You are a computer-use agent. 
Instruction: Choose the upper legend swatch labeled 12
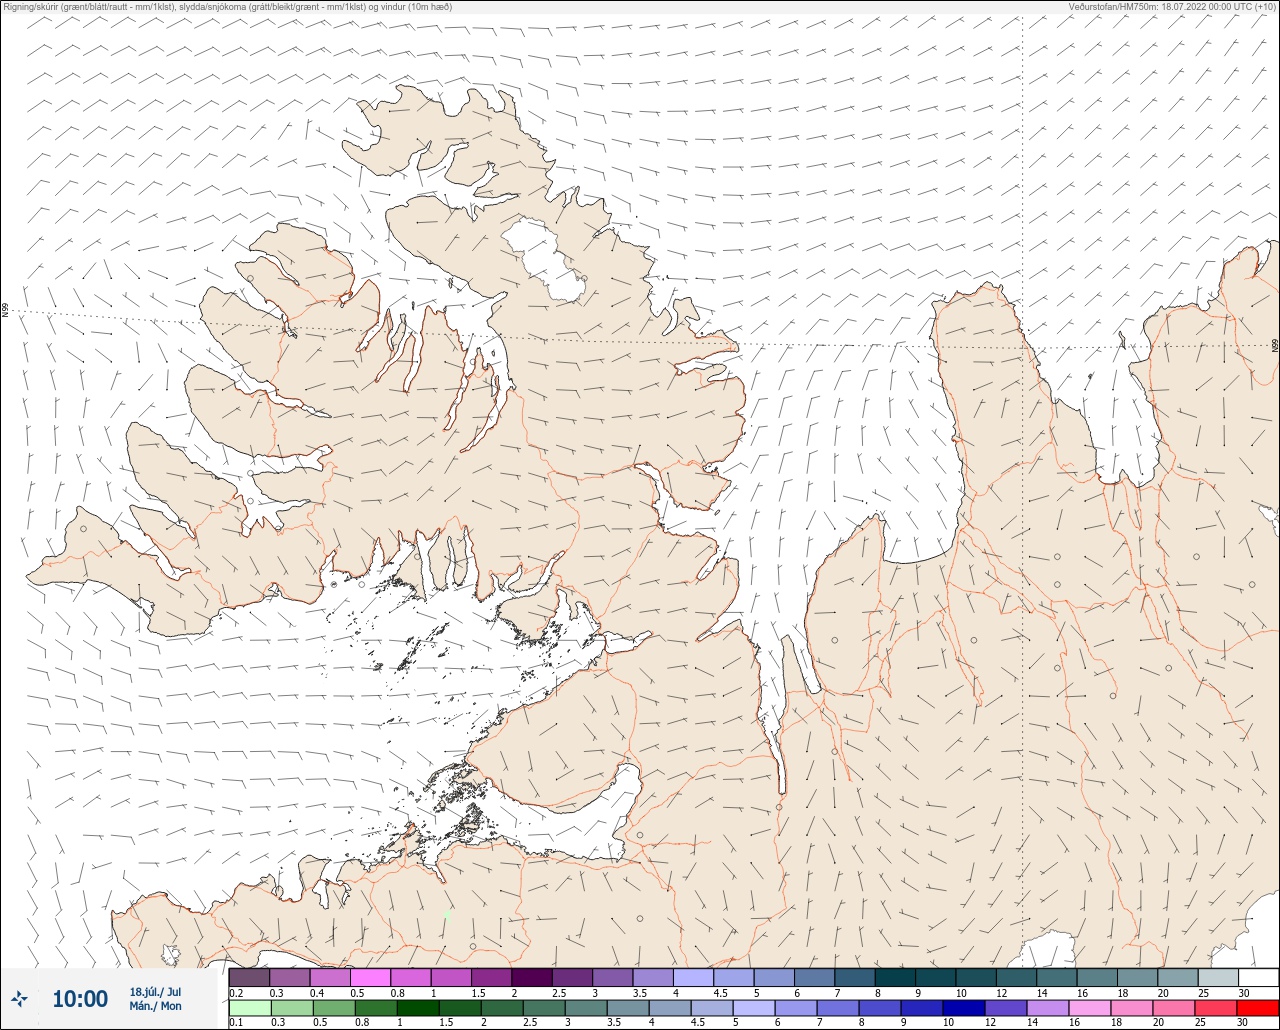pos(1016,977)
